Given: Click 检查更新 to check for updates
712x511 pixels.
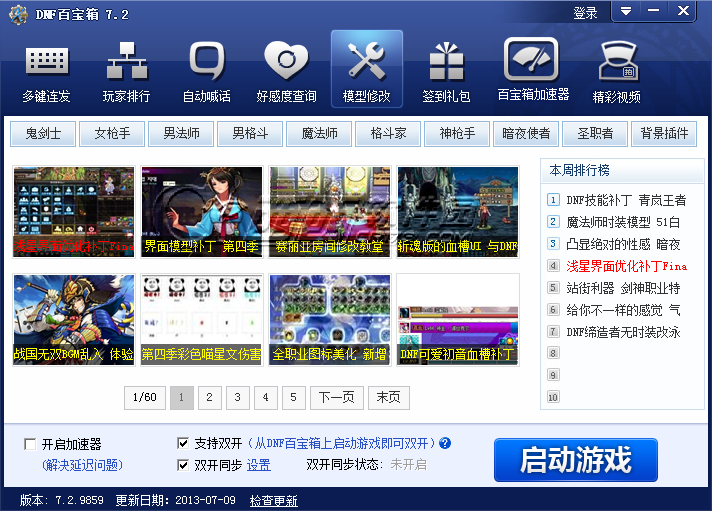Looking at the screenshot, I should (x=273, y=501).
